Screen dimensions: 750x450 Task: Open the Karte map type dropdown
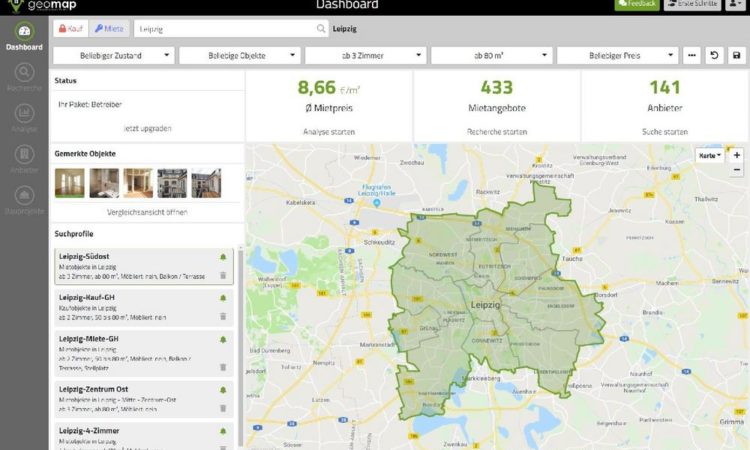[x=710, y=155]
